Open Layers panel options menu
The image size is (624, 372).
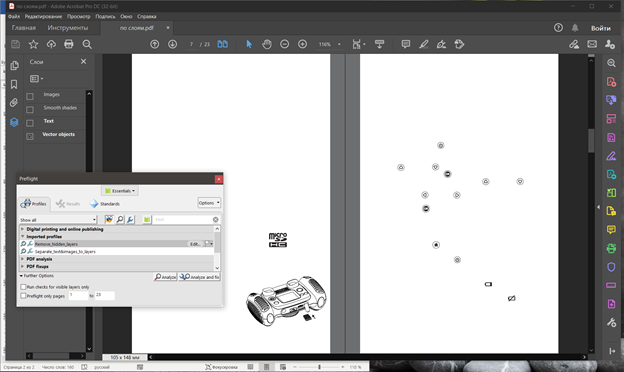click(36, 79)
